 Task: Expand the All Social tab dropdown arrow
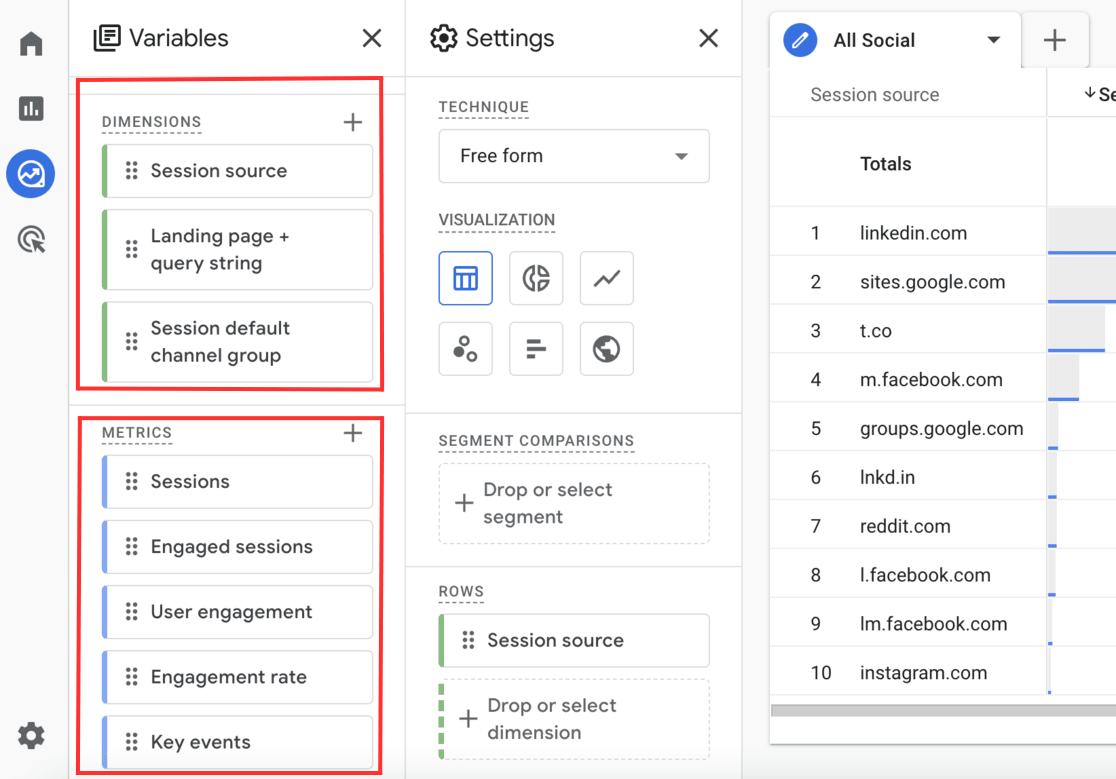pos(993,41)
